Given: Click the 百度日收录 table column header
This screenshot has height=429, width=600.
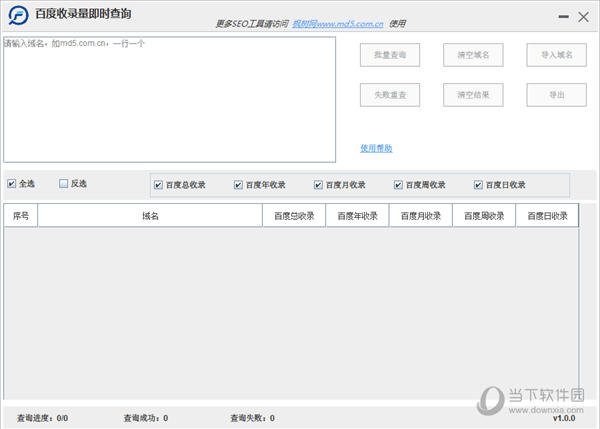Looking at the screenshot, I should 547,215.
